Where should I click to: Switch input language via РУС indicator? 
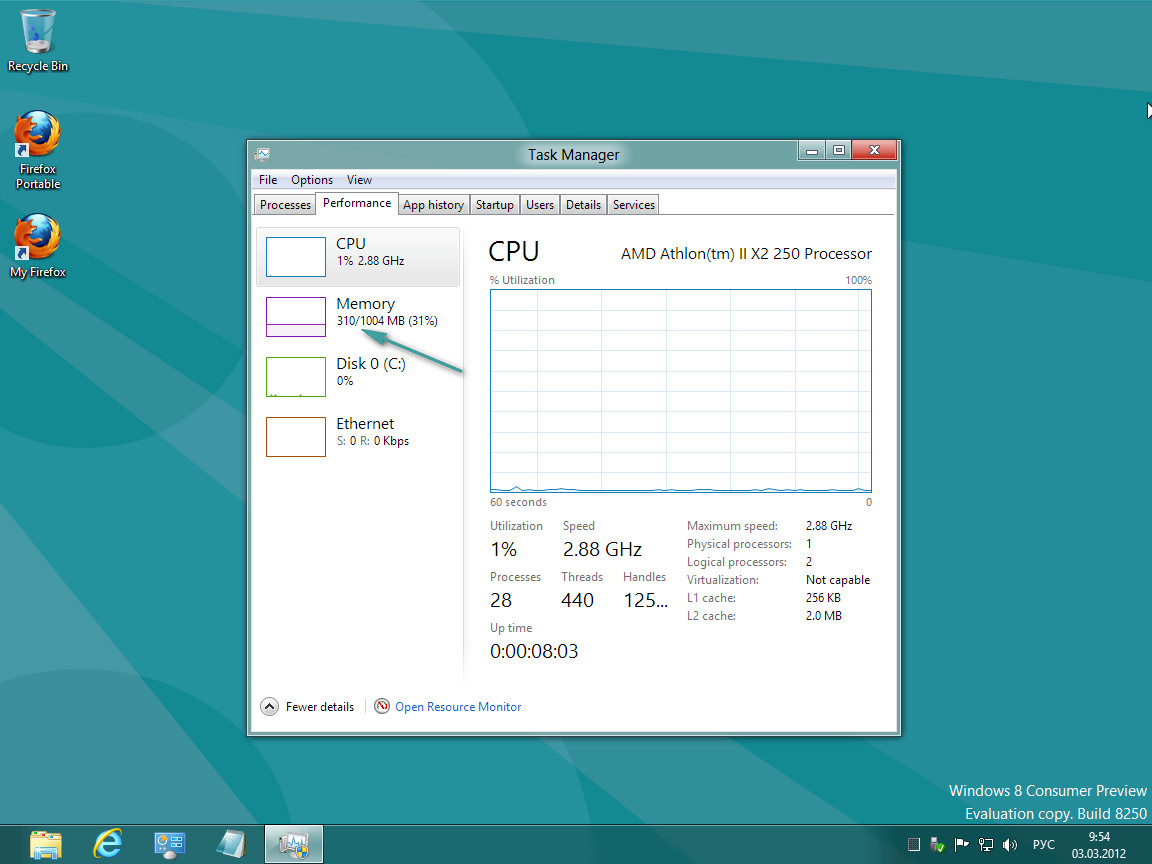click(1043, 845)
